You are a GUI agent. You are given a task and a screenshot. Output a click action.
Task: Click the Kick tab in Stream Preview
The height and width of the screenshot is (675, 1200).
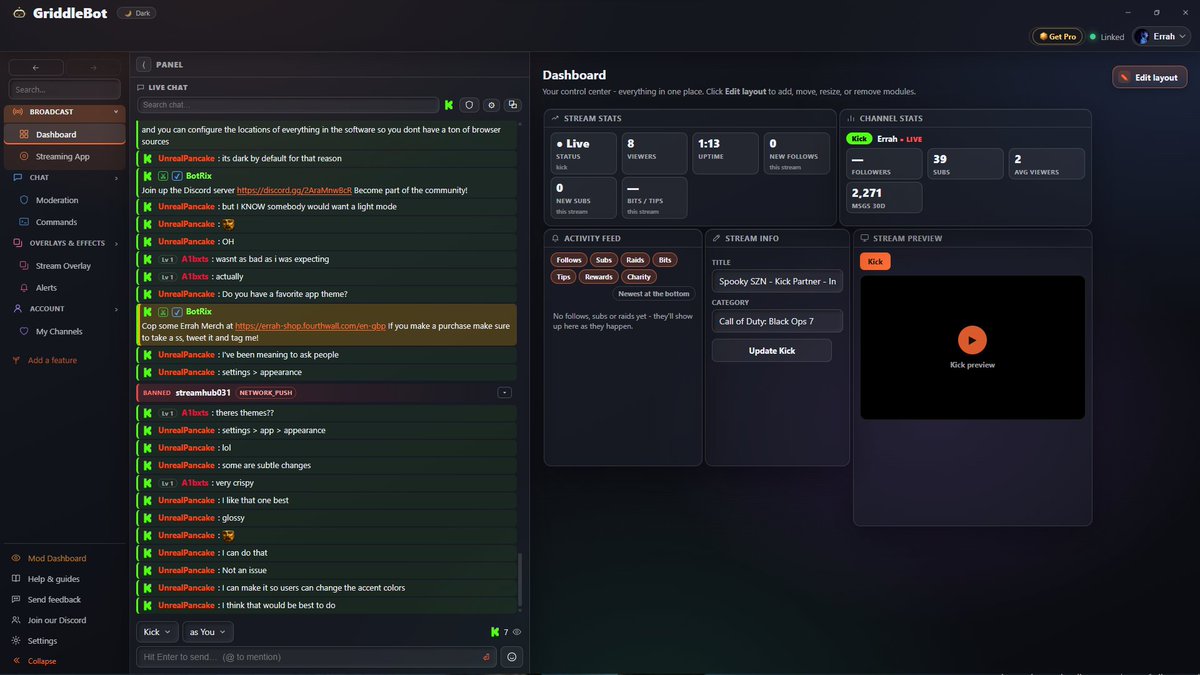click(x=875, y=261)
